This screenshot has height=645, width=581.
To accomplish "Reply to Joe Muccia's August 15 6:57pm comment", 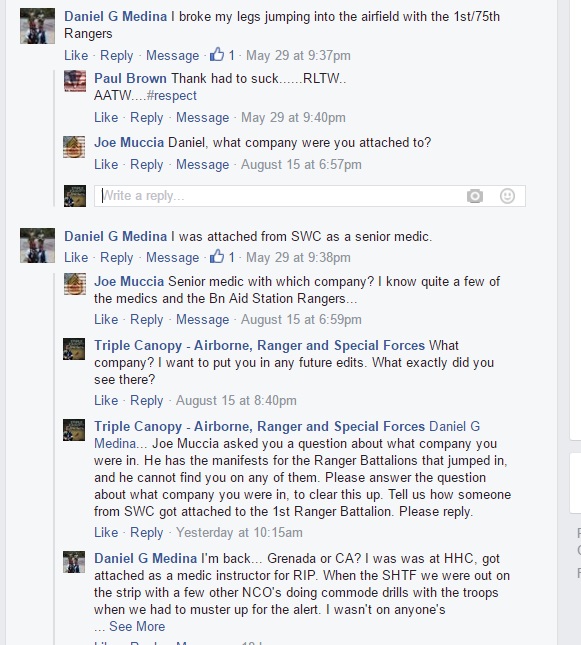I will click(x=146, y=165).
